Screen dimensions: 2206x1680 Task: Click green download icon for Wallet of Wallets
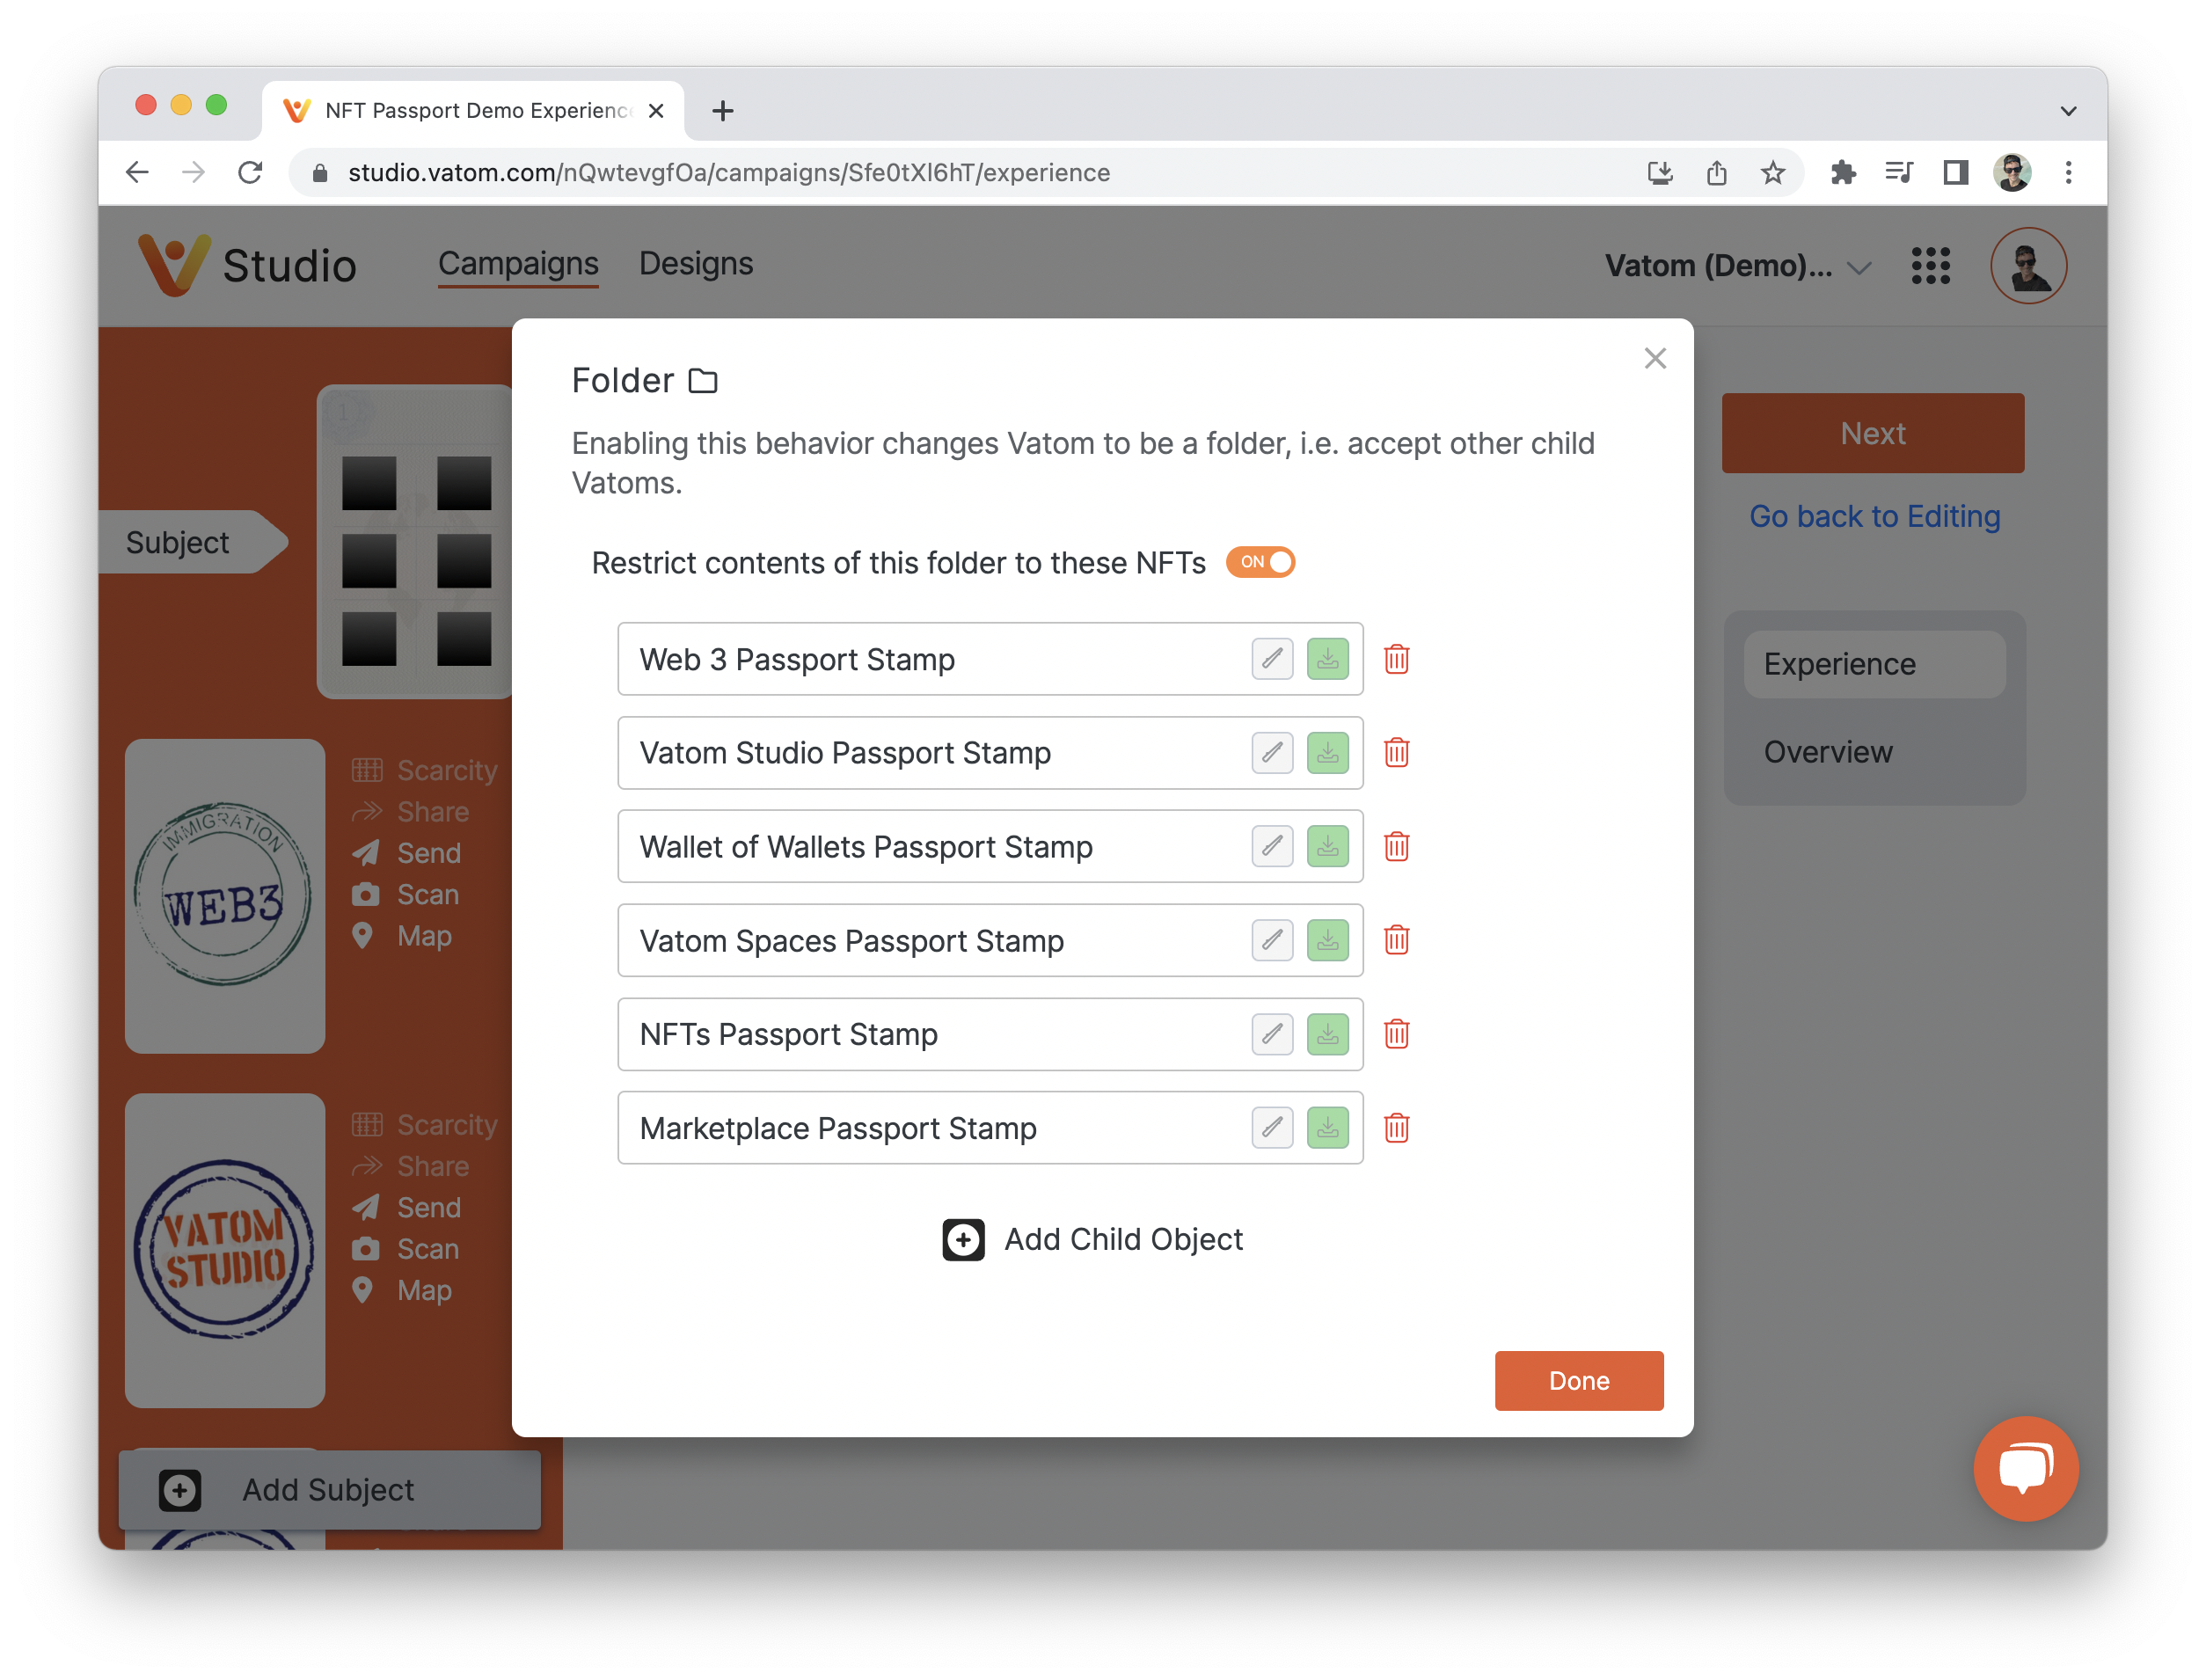pos(1328,847)
